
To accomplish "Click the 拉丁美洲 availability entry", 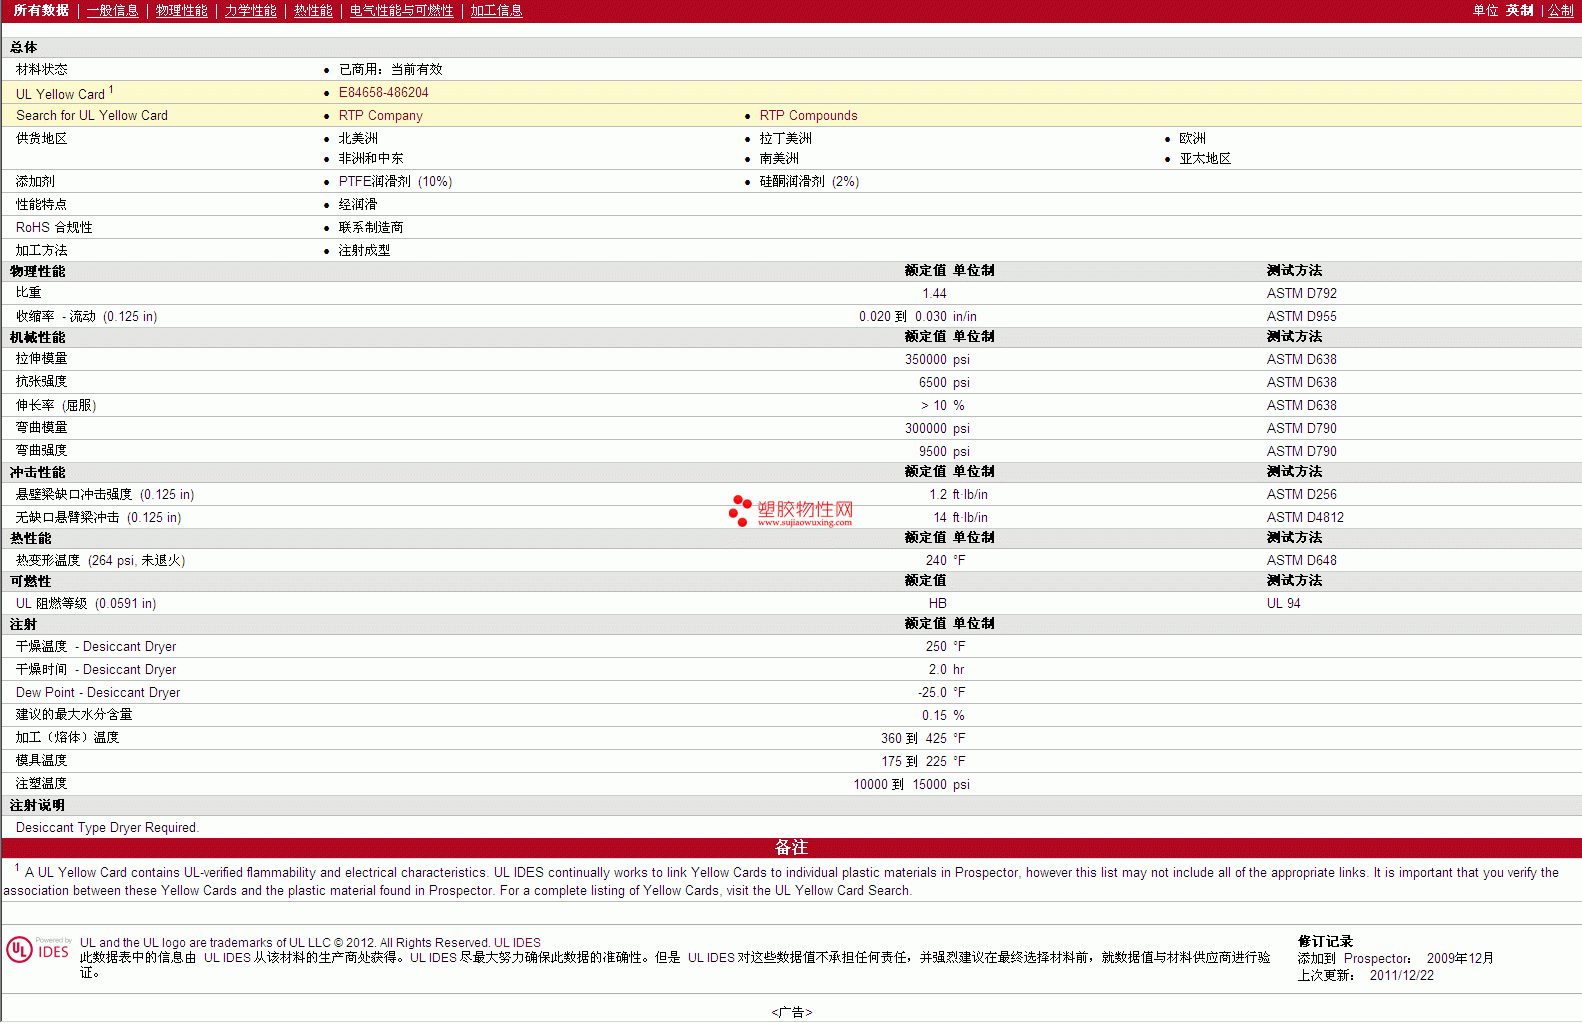I will coord(785,138).
